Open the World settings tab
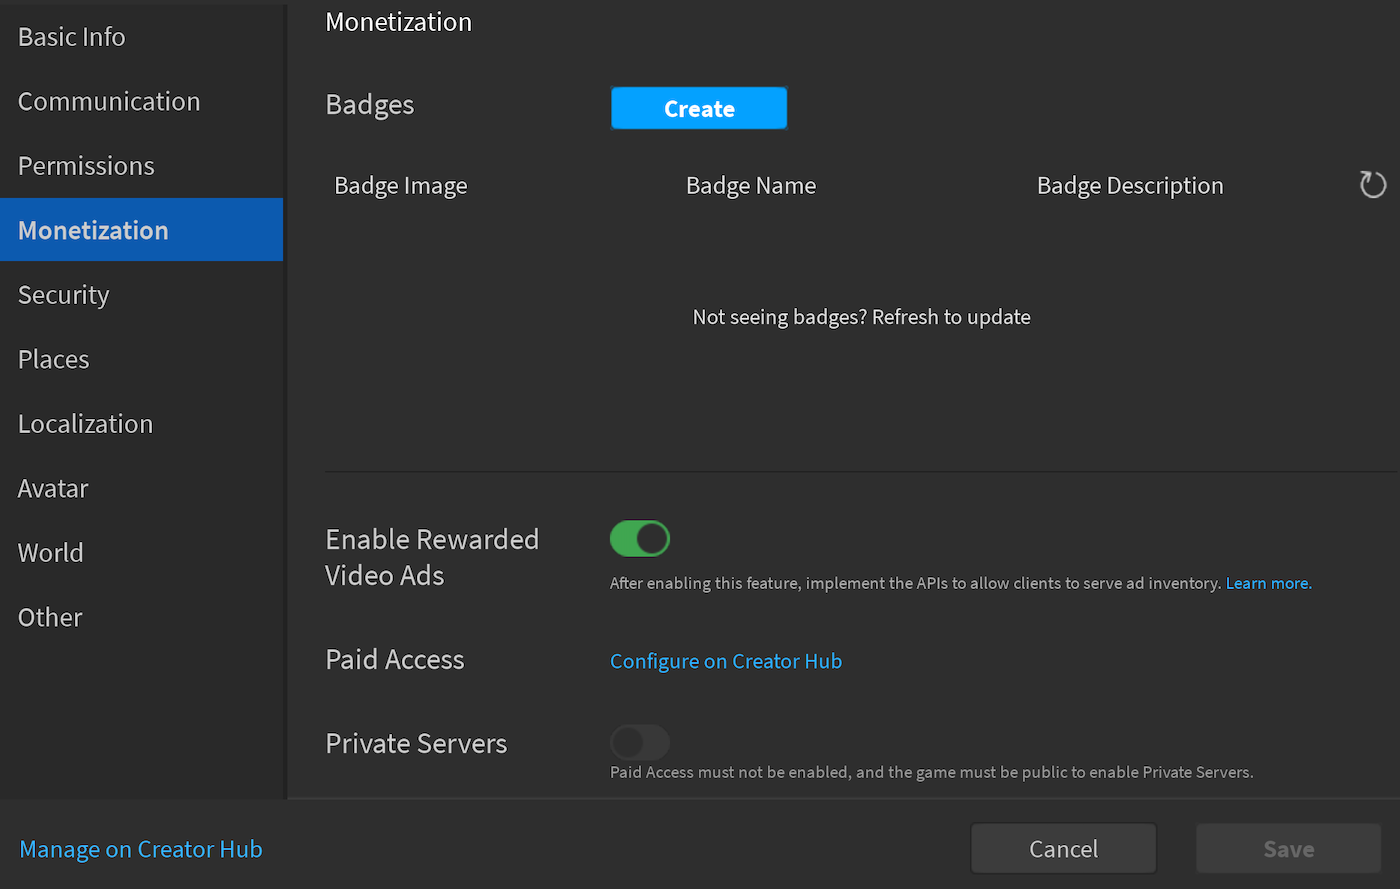This screenshot has height=889, width=1400. point(50,553)
